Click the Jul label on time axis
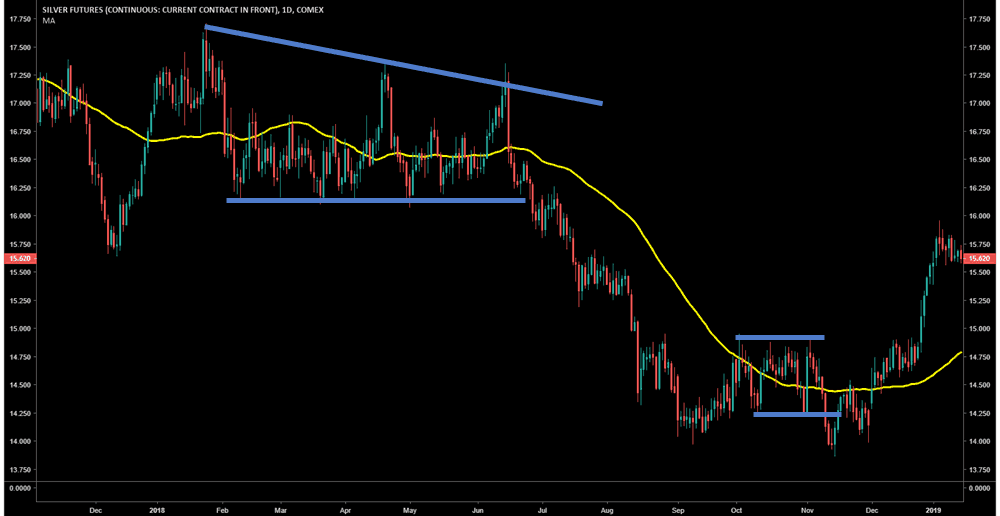 pyautogui.click(x=543, y=510)
